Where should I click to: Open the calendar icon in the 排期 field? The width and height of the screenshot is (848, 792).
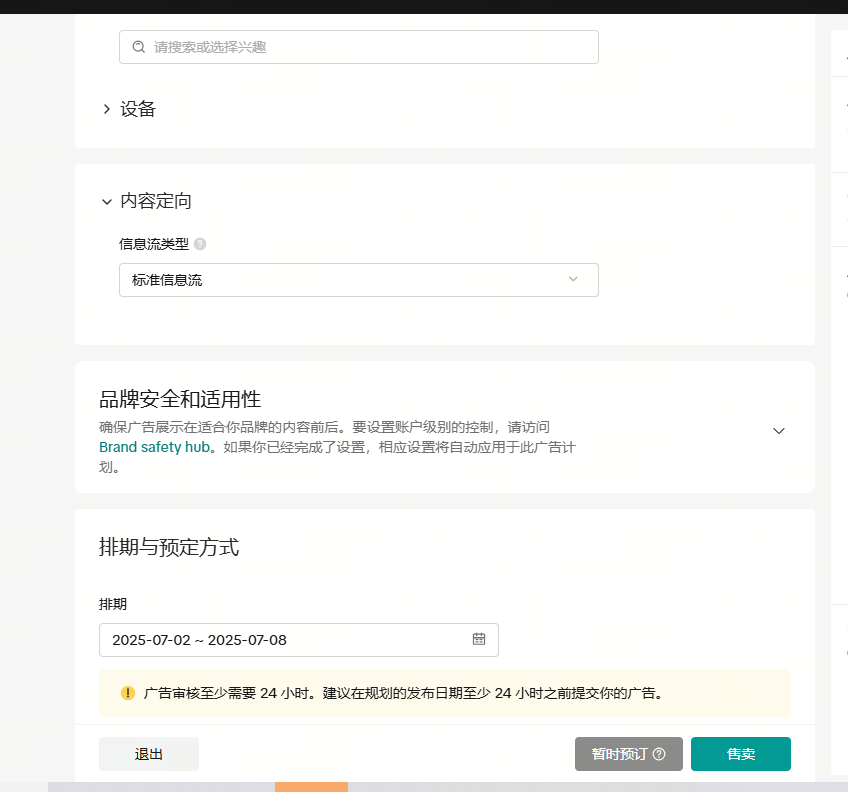pos(479,639)
